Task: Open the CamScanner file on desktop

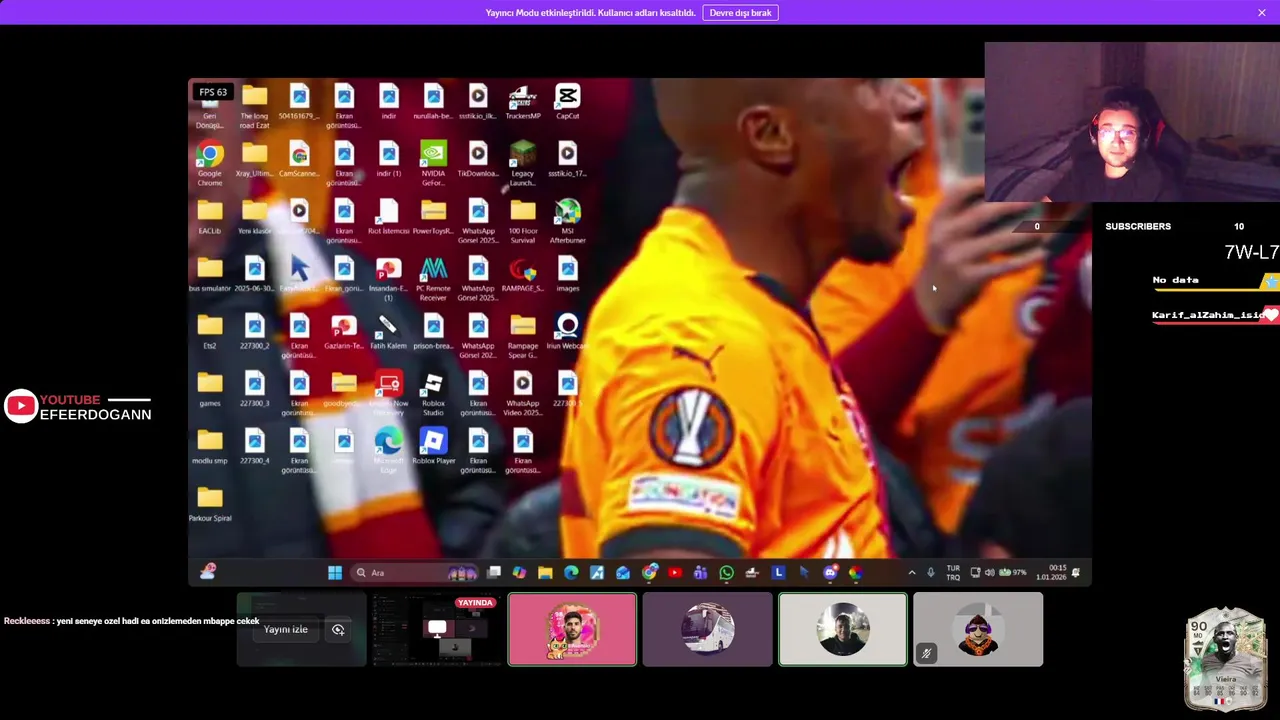Action: pos(299,159)
